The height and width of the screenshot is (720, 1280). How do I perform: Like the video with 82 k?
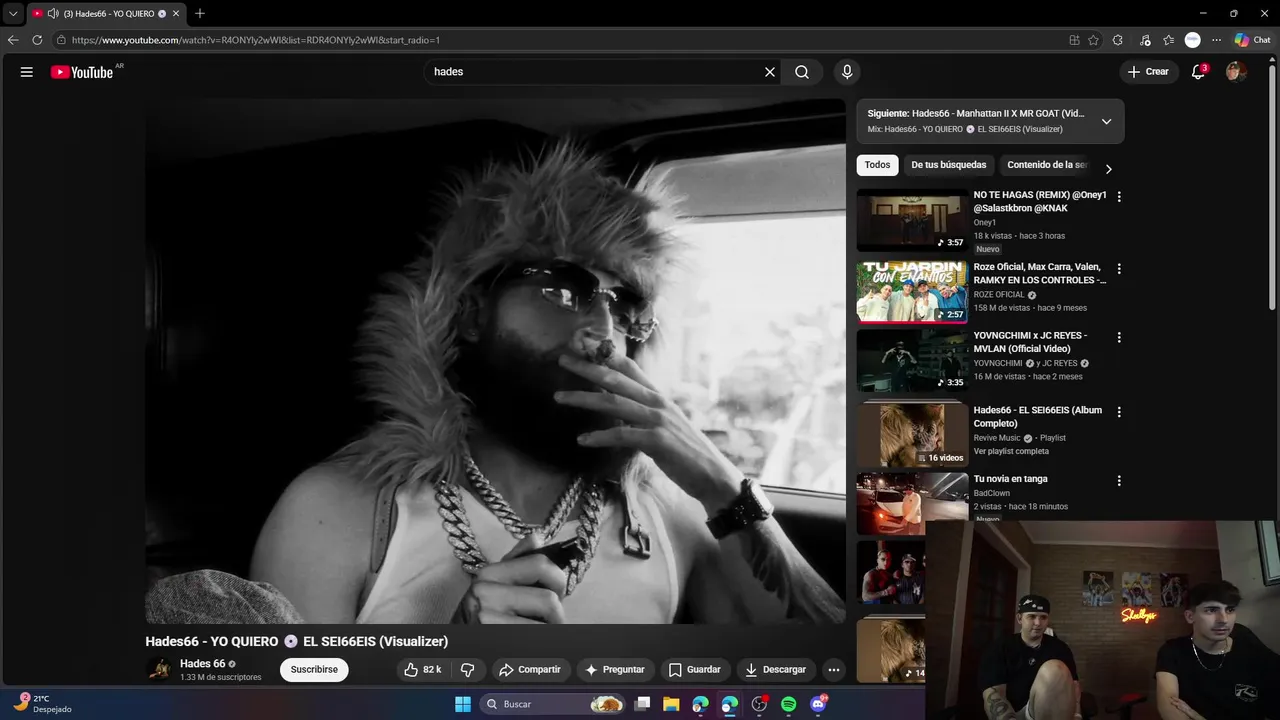[x=423, y=670]
